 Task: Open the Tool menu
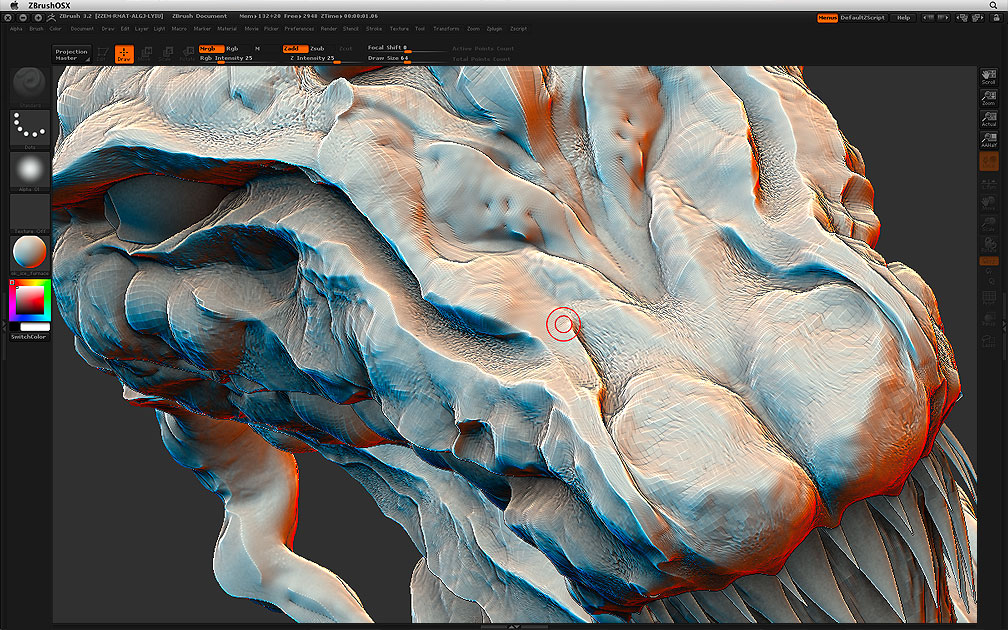(x=420, y=29)
